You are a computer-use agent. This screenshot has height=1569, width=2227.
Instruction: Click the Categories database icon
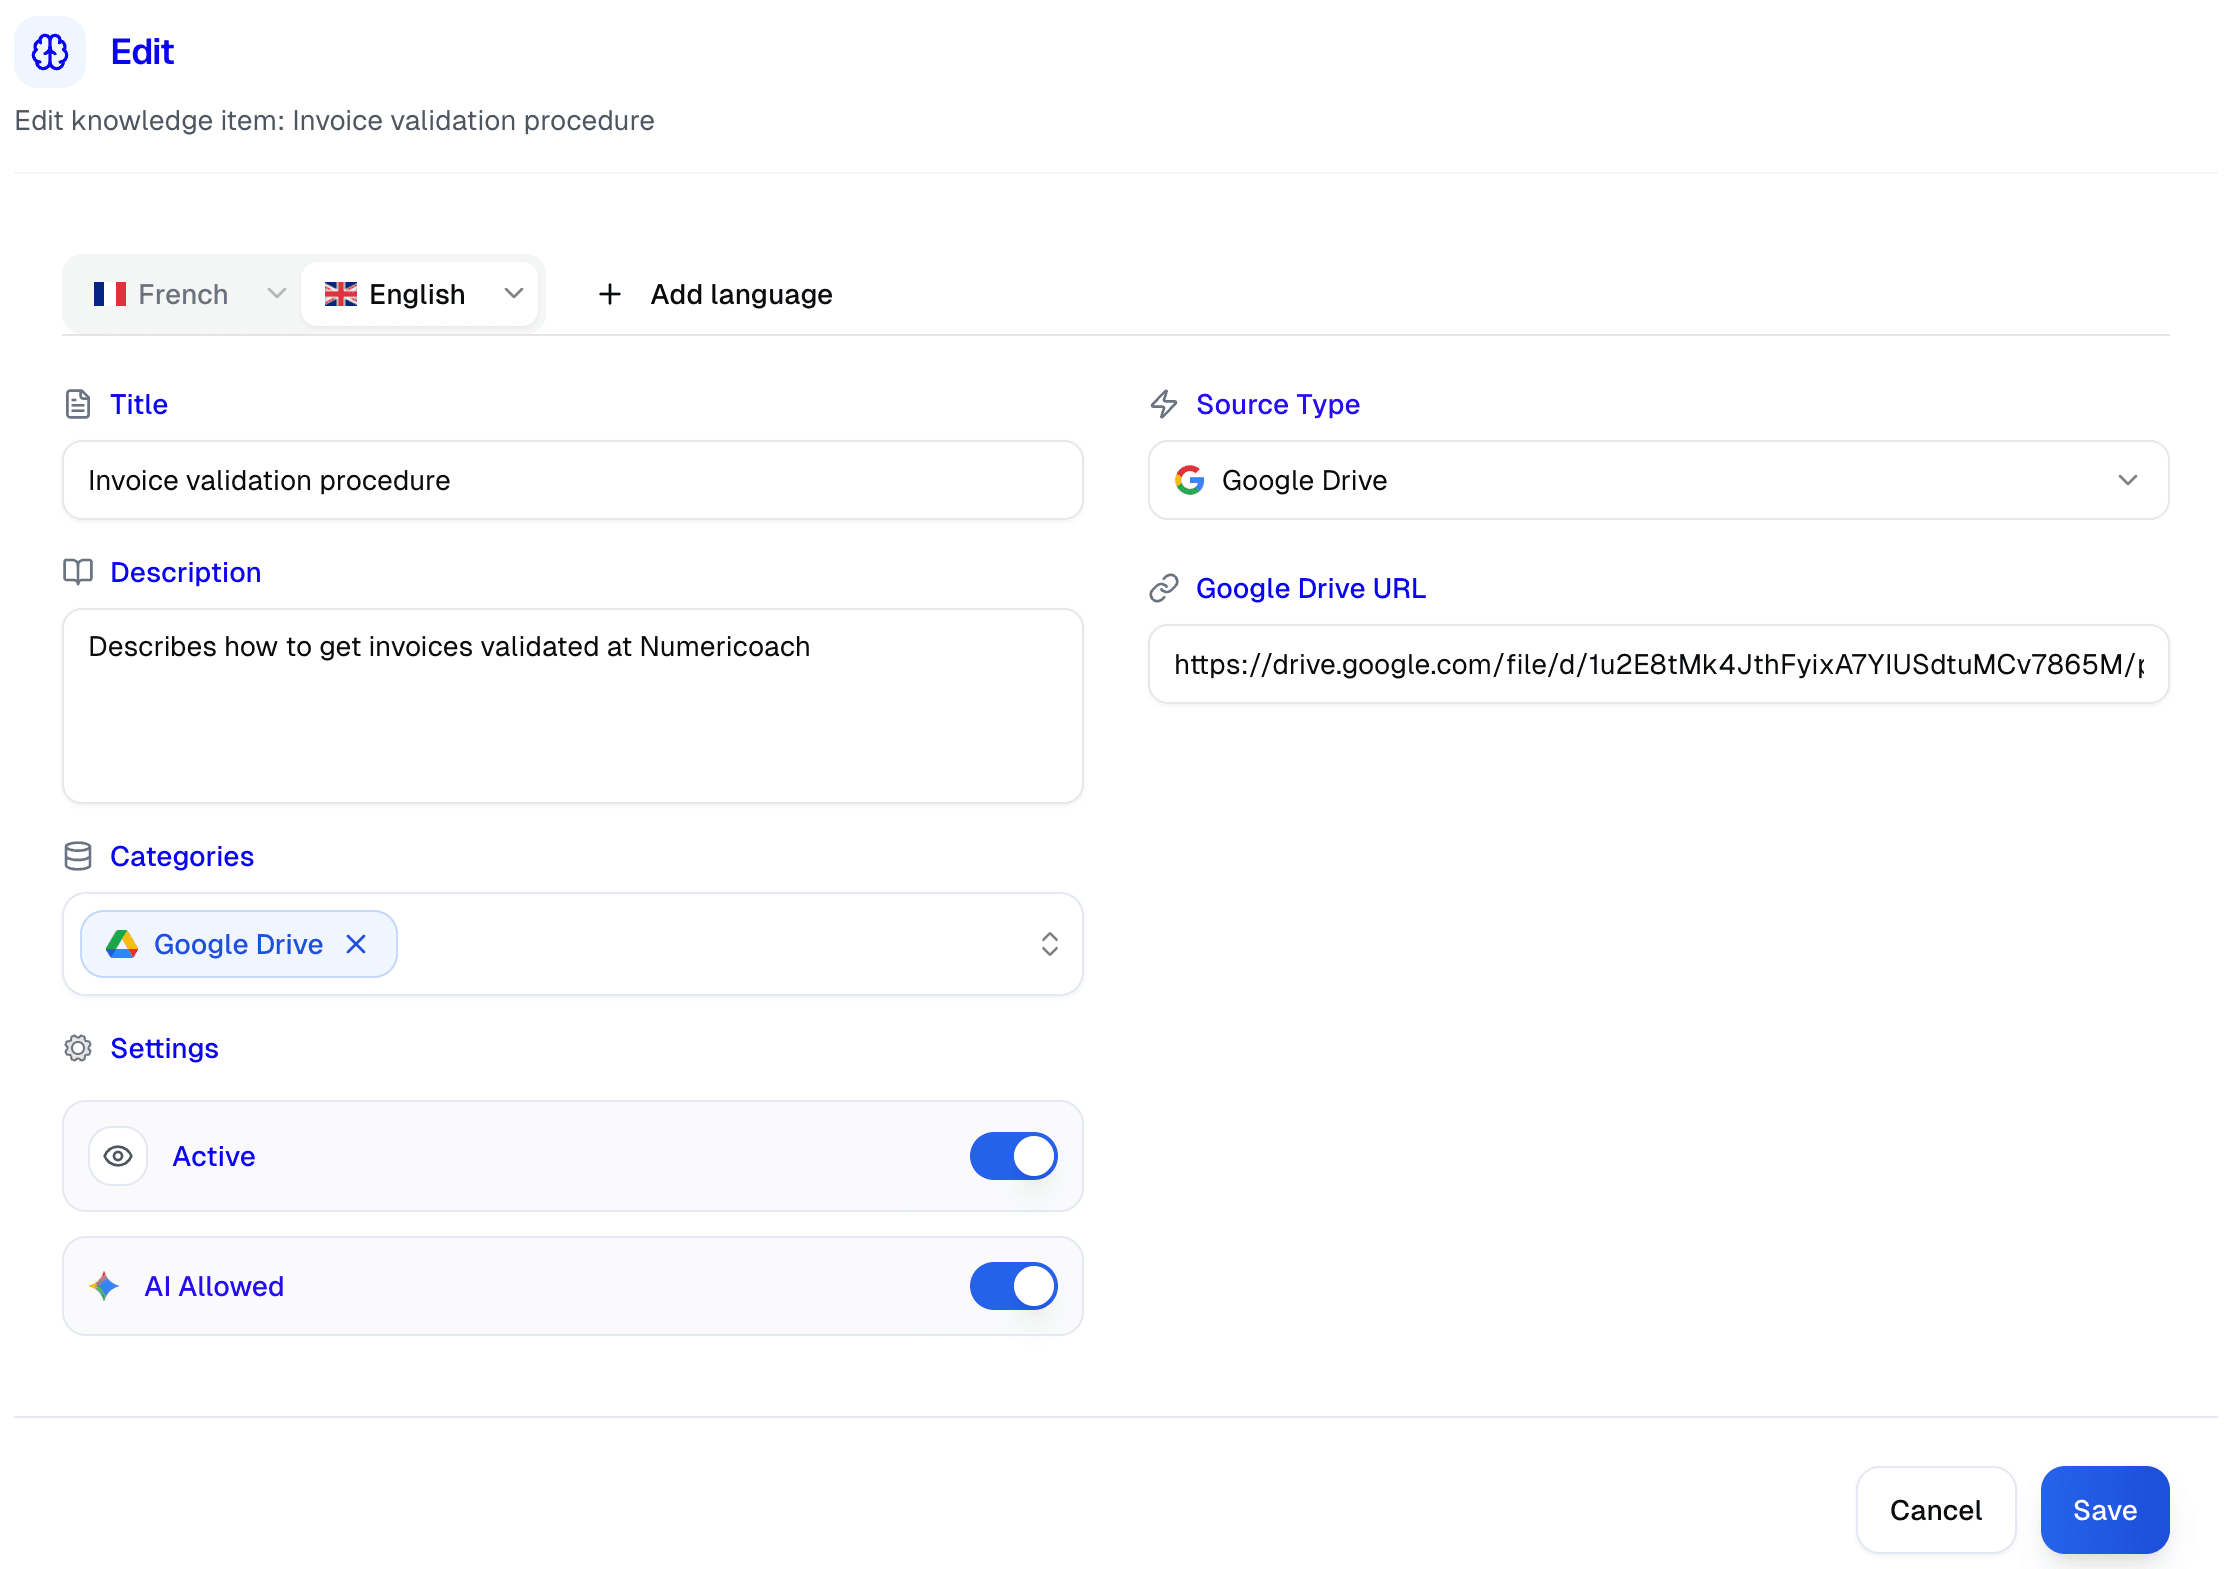pos(78,856)
